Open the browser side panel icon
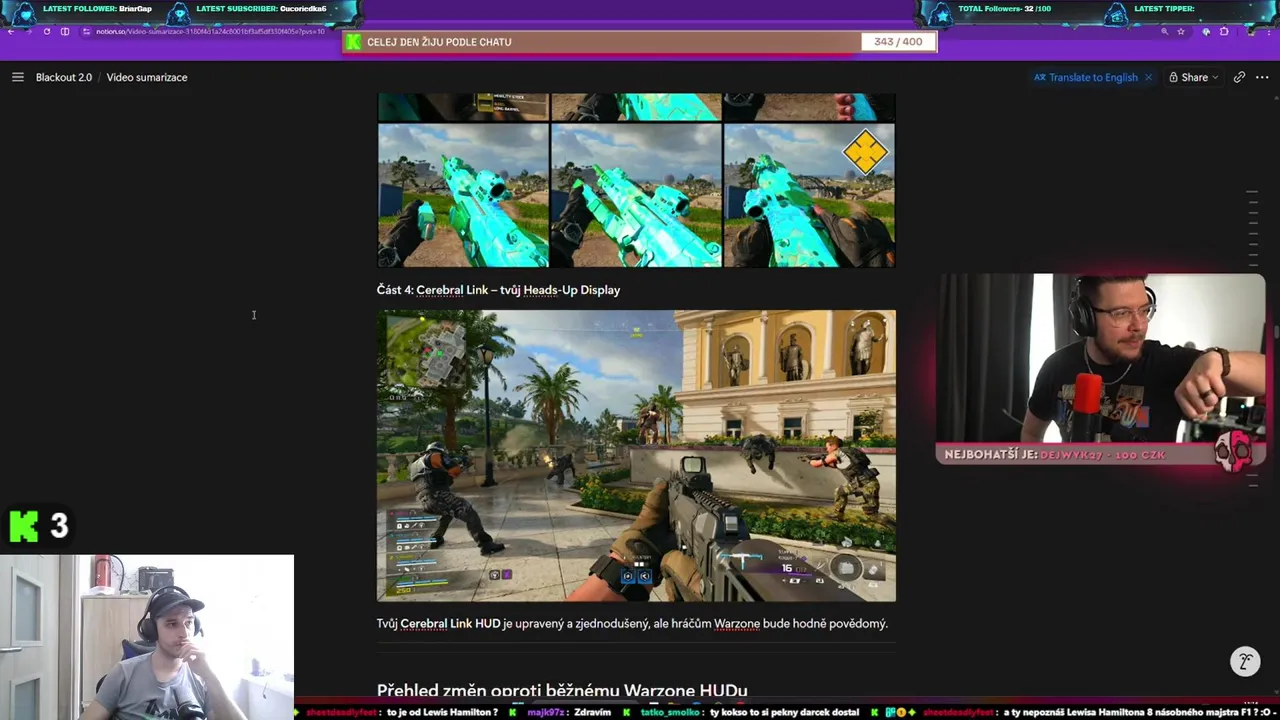 pos(65,32)
